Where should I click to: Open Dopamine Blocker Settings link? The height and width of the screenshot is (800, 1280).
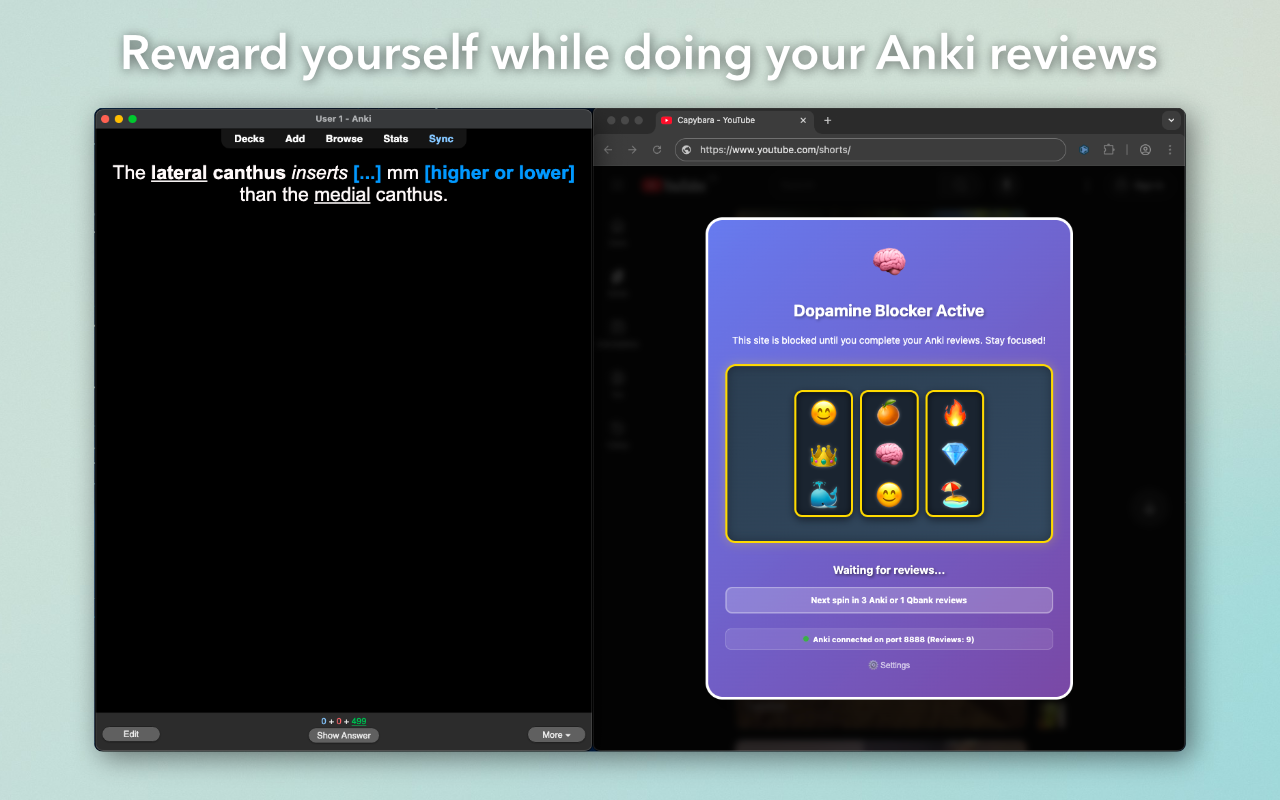tap(889, 665)
